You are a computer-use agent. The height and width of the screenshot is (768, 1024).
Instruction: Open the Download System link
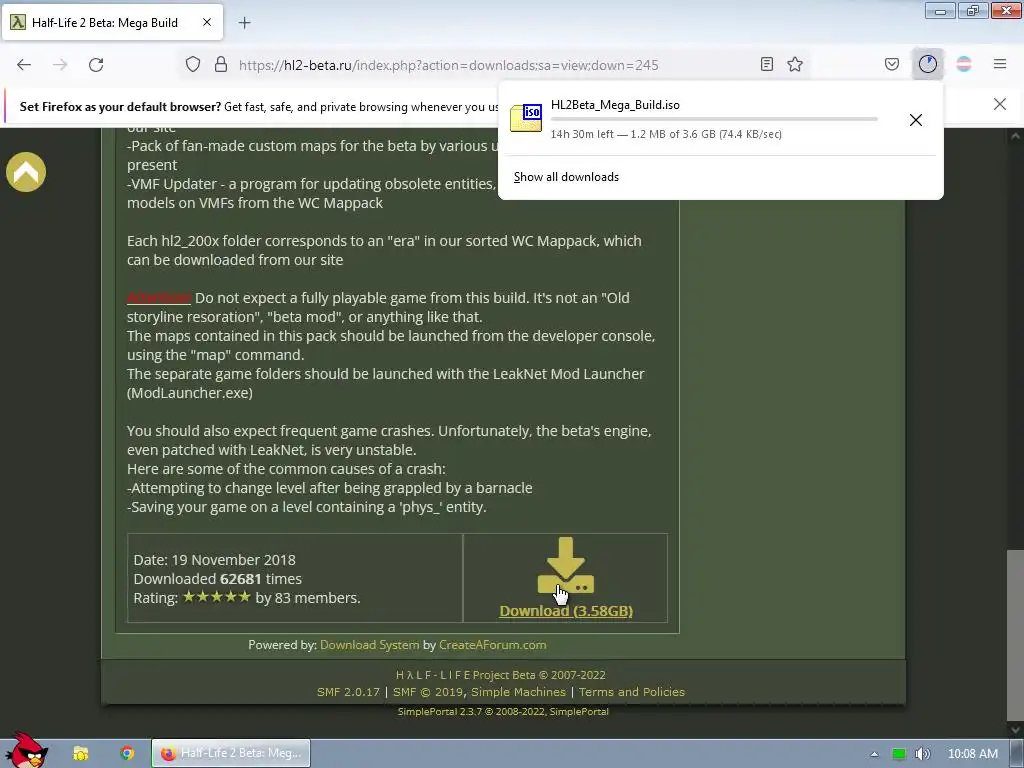tap(370, 645)
